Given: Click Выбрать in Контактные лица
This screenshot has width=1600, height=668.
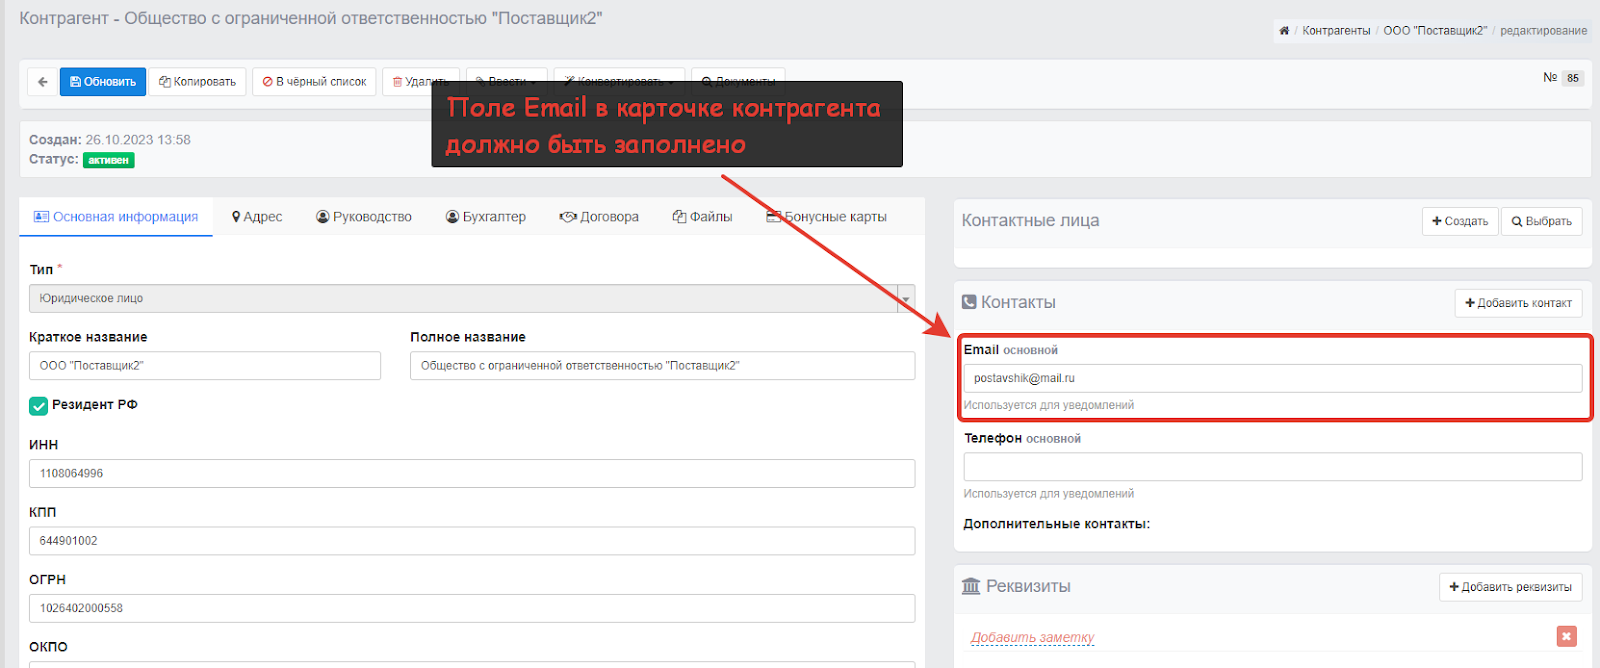Looking at the screenshot, I should point(1541,222).
